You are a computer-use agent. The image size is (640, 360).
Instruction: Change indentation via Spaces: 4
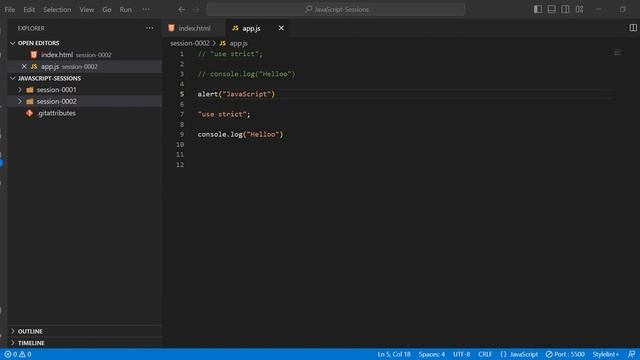click(431, 354)
